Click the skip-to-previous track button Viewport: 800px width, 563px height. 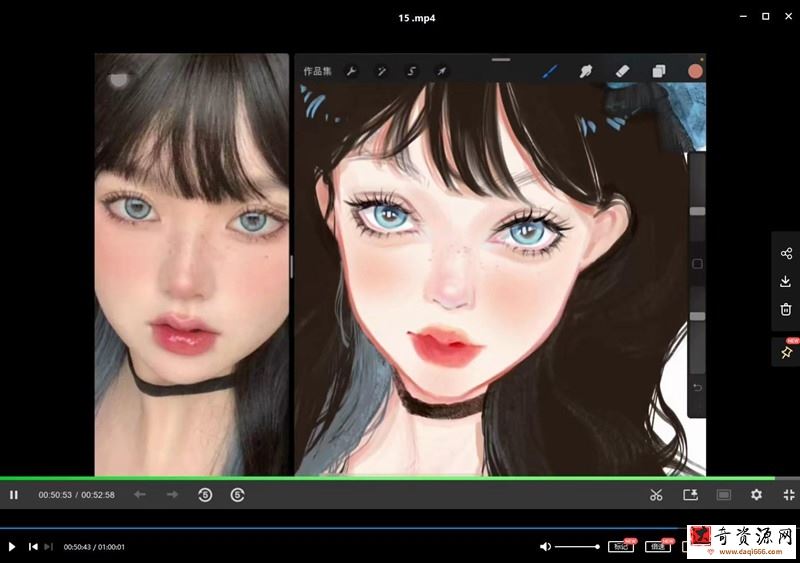pyautogui.click(x=33, y=547)
